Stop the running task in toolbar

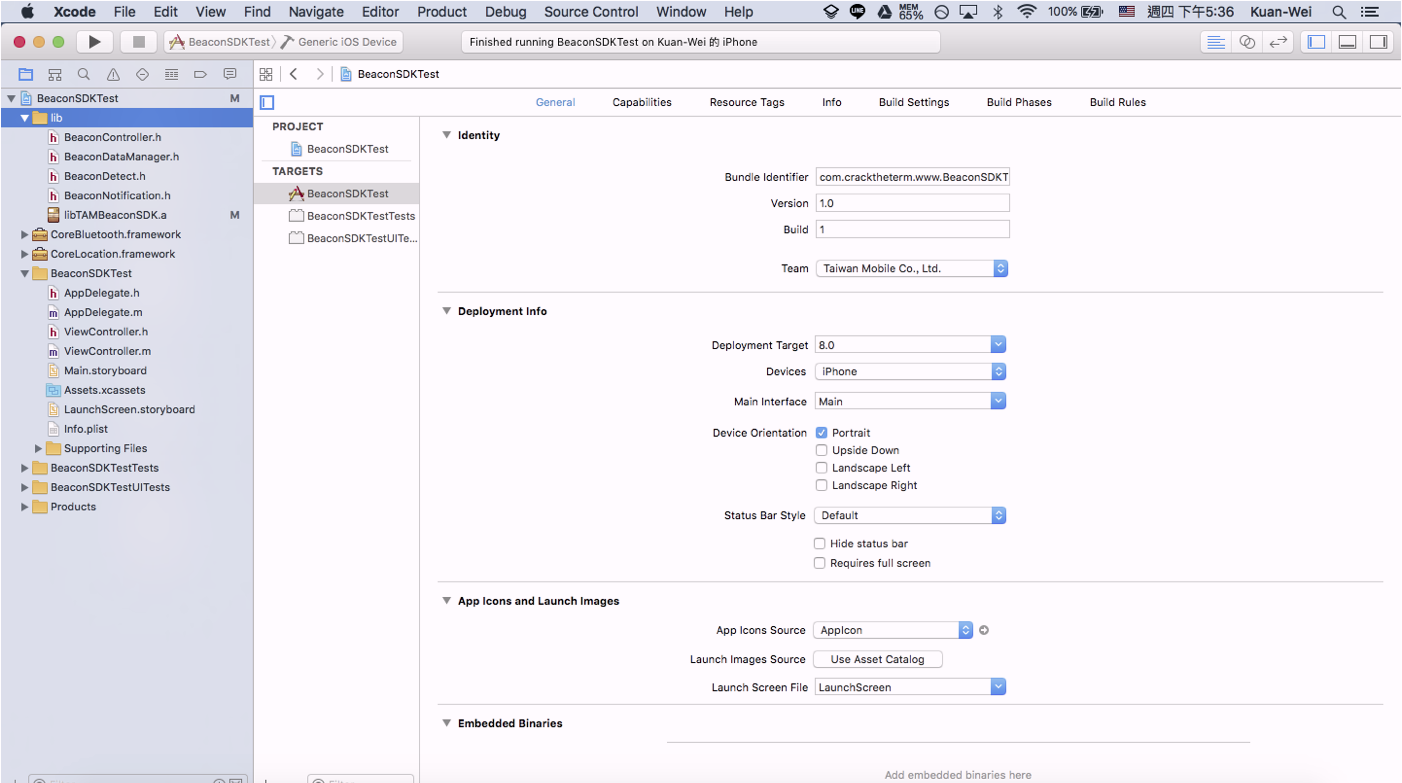(139, 42)
